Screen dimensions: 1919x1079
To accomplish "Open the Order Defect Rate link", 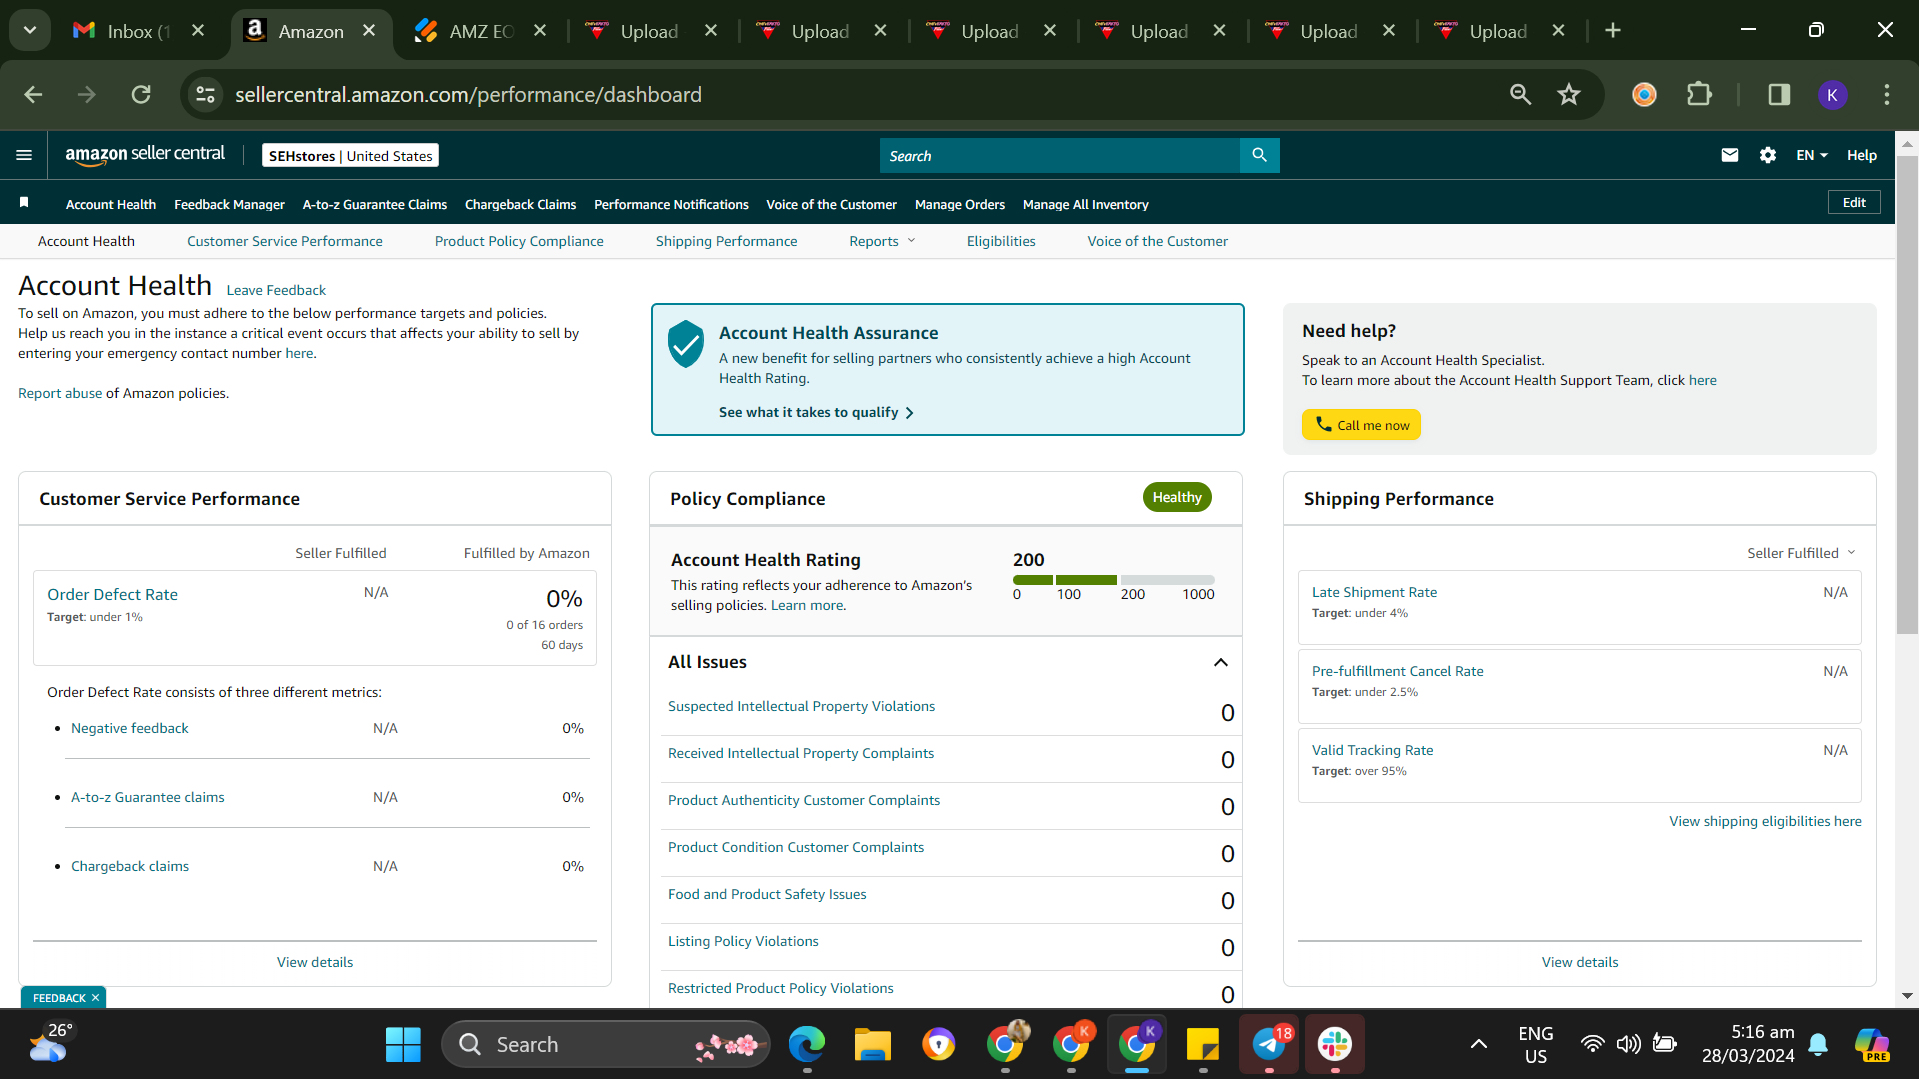I will tap(112, 594).
